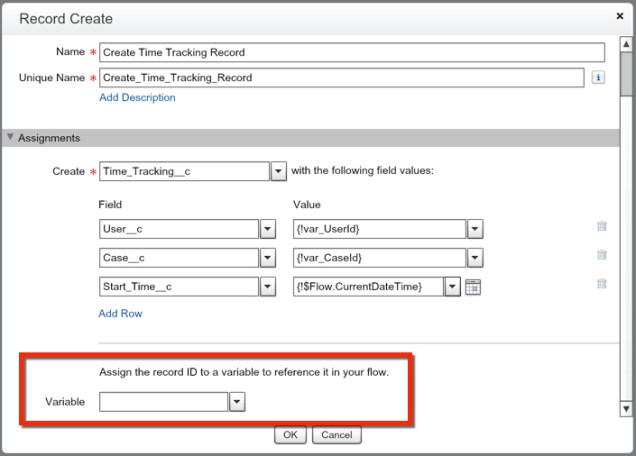This screenshot has height=456, width=636.
Task: Open the User__c field dropdown arrow
Action: pyautogui.click(x=268, y=229)
